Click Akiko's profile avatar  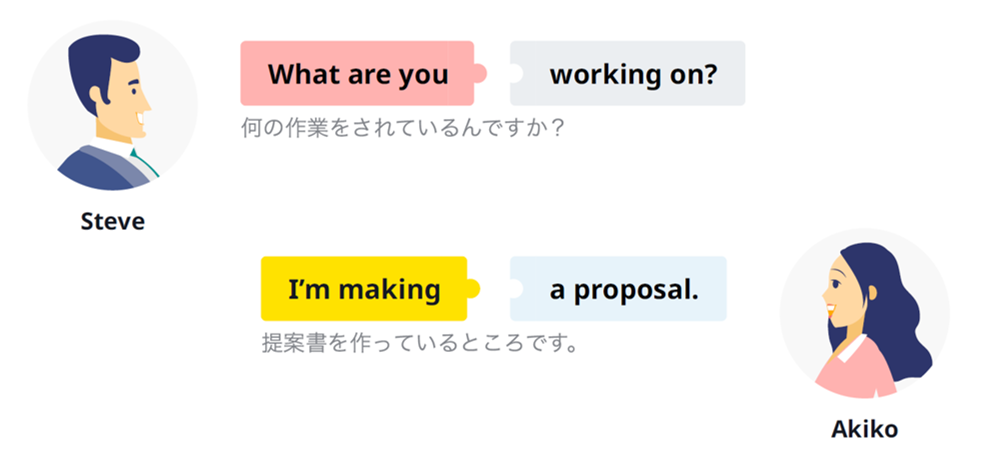pos(863,314)
